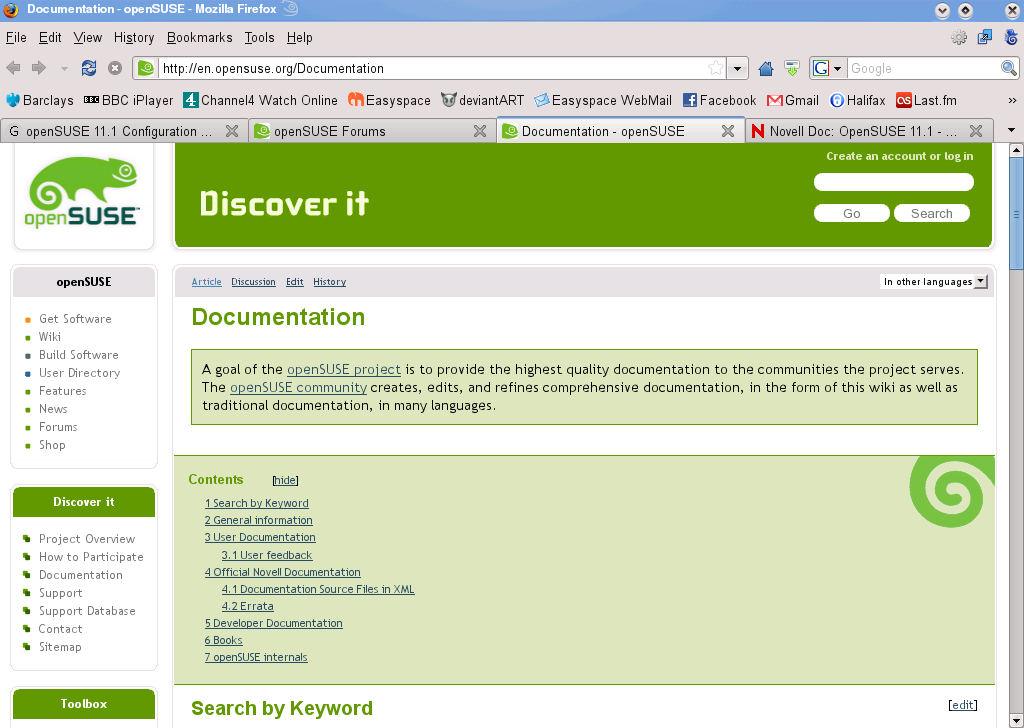The width and height of the screenshot is (1024, 728).
Task: Open the Bookmarks menu
Action: tap(200, 38)
